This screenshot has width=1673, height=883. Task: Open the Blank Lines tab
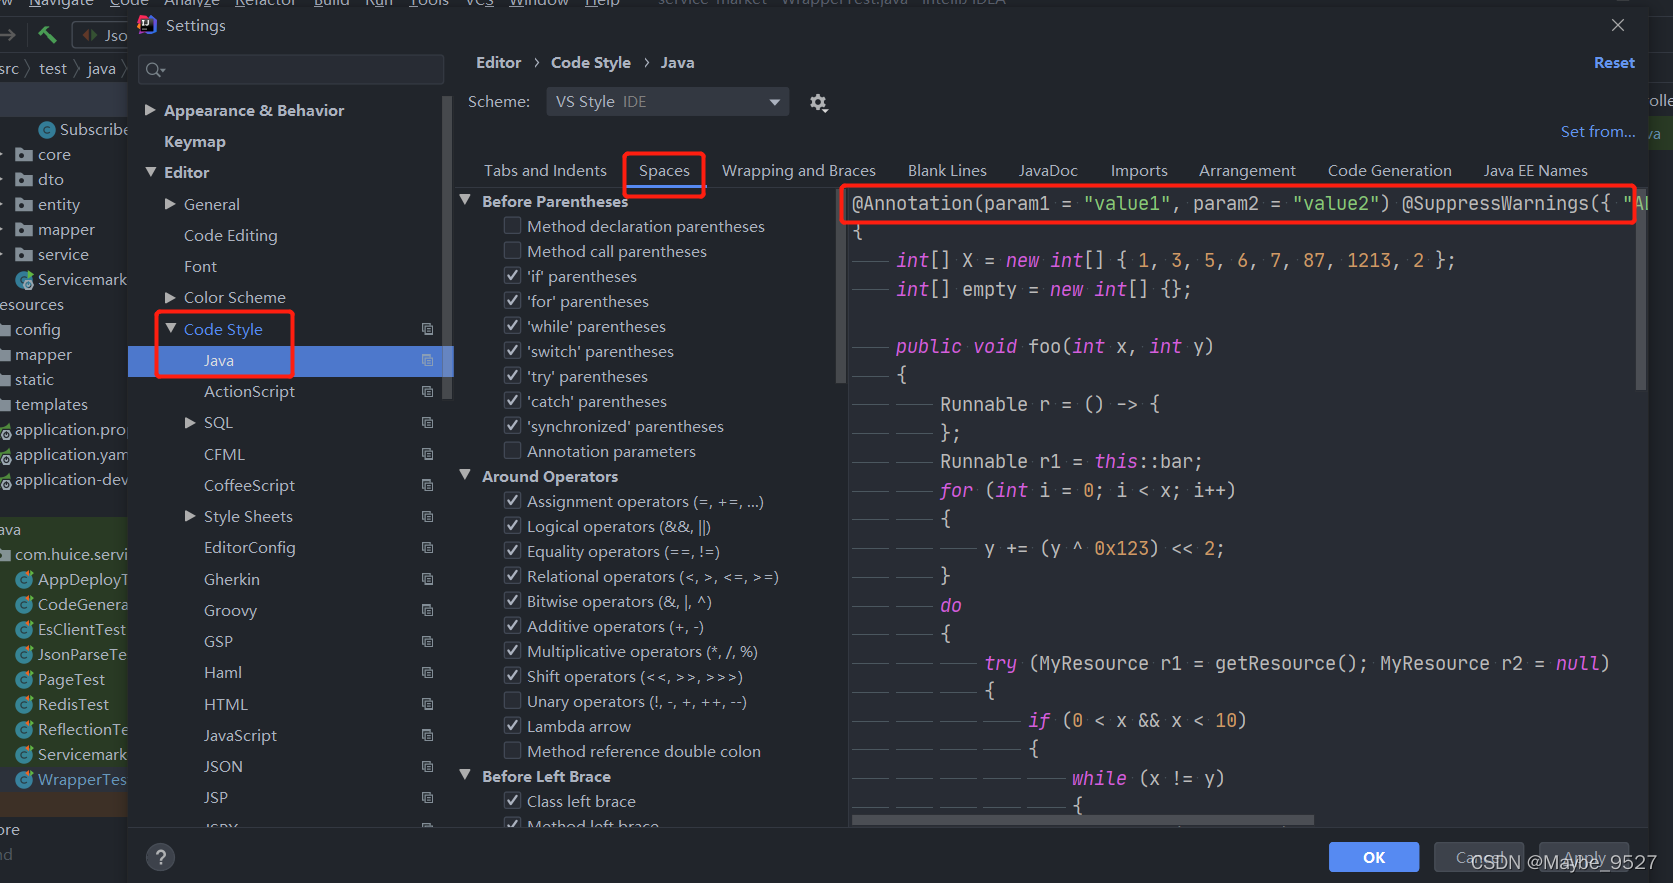(x=947, y=171)
